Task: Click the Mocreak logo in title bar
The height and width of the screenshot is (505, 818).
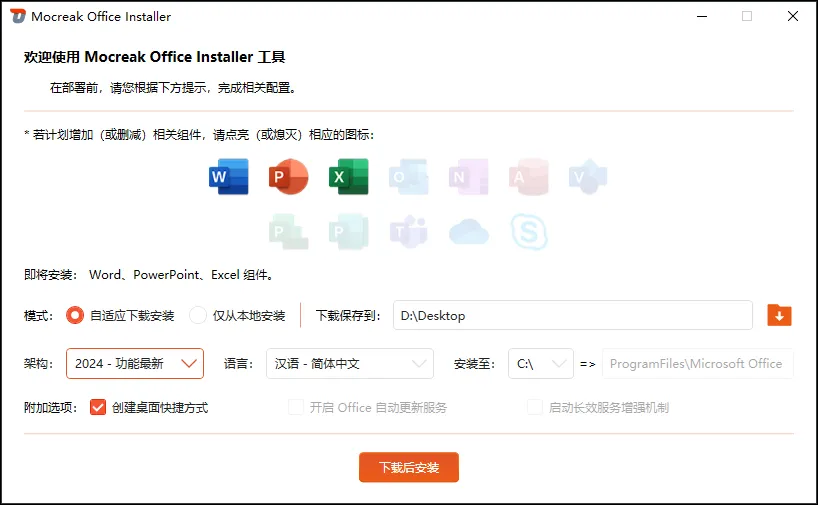Action: click(x=18, y=16)
